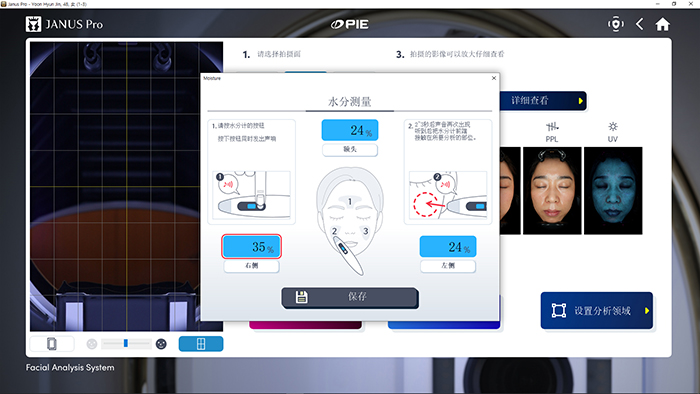Toggle the grid overlay button
Screen dimensions: 700x394
pos(201,344)
